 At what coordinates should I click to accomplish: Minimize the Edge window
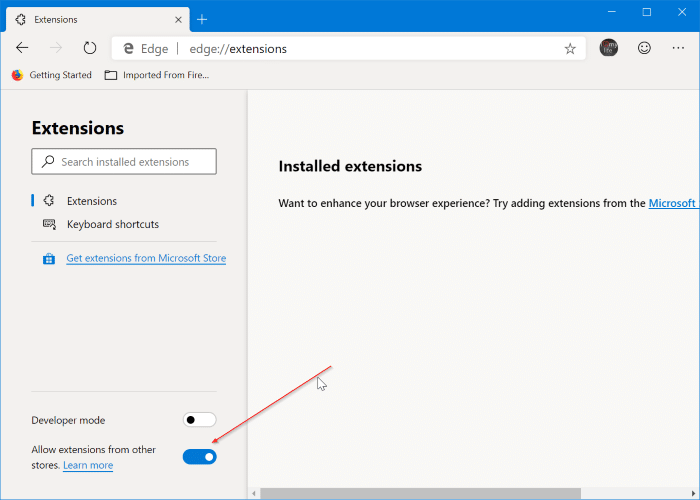point(612,12)
